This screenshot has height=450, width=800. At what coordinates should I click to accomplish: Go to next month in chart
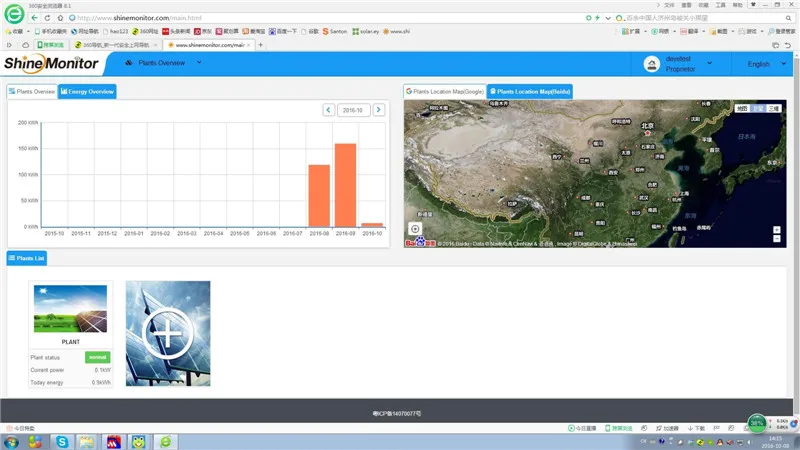pos(379,110)
